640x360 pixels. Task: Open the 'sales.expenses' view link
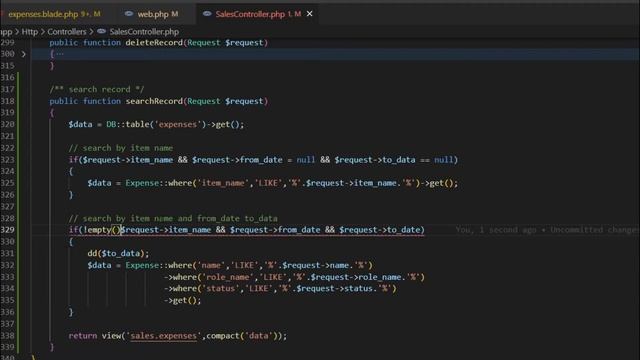click(x=163, y=336)
